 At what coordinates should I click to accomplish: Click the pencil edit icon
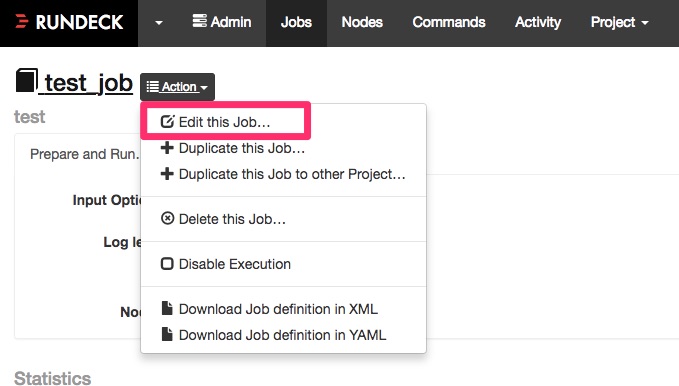pyautogui.click(x=167, y=122)
